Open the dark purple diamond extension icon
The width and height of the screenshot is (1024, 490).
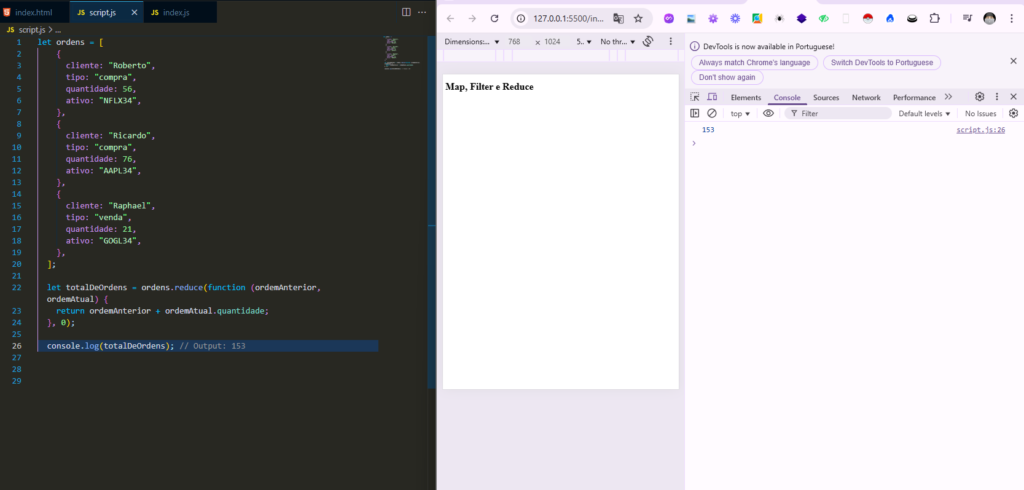[801, 18]
